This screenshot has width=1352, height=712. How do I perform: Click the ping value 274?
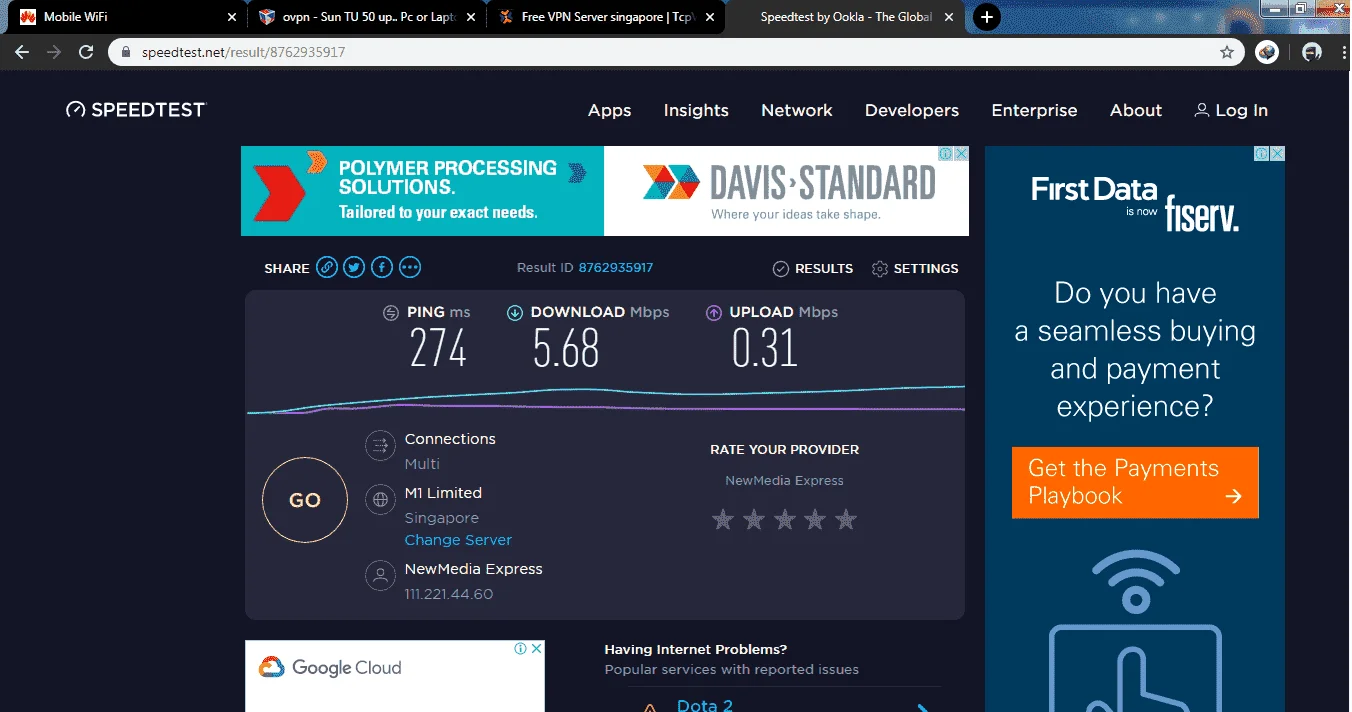tap(438, 348)
